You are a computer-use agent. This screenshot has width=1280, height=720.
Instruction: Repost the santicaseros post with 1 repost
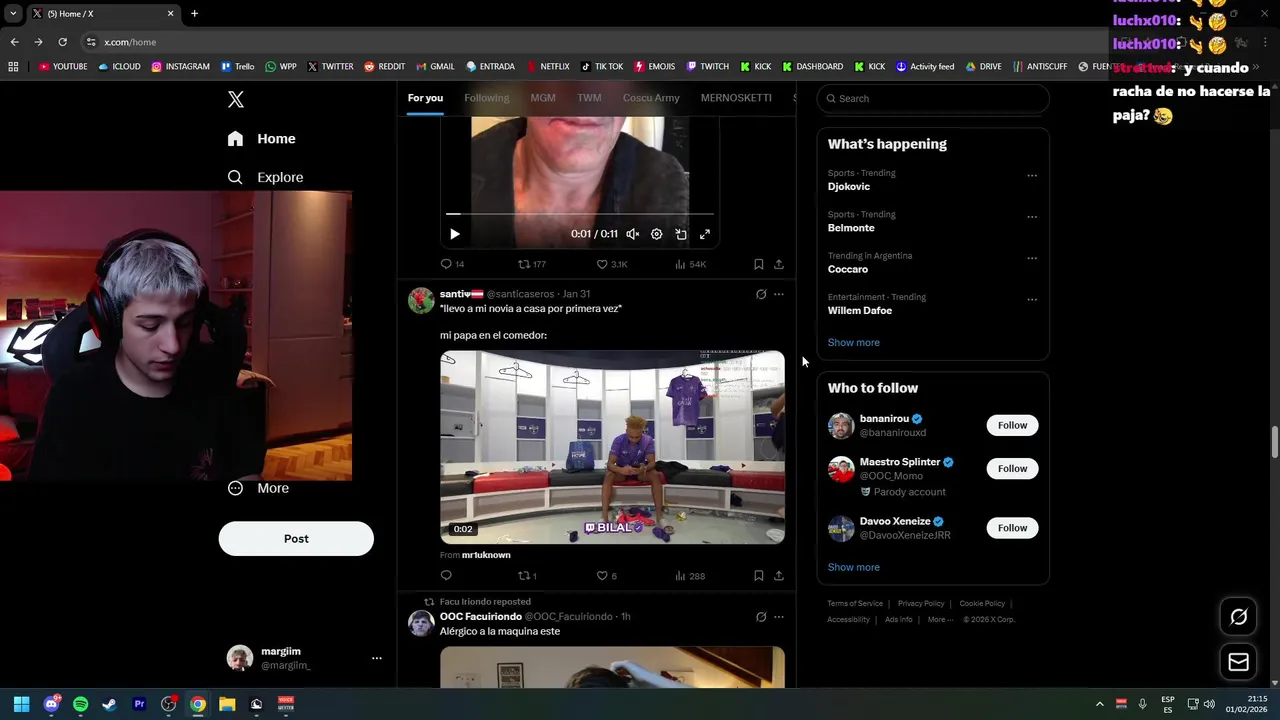[527, 575]
